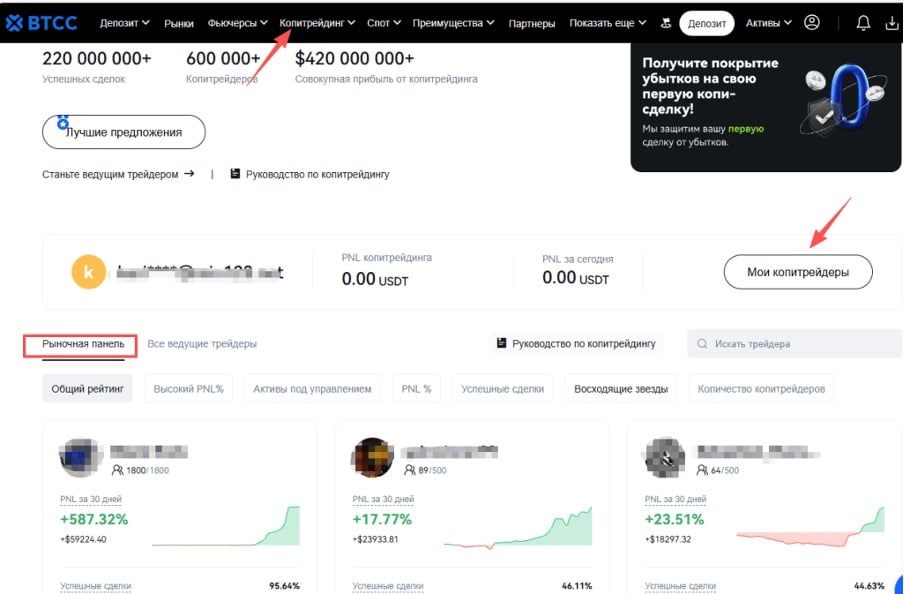Click the first trader's avatar
This screenshot has width=904, height=594.
pos(79,458)
